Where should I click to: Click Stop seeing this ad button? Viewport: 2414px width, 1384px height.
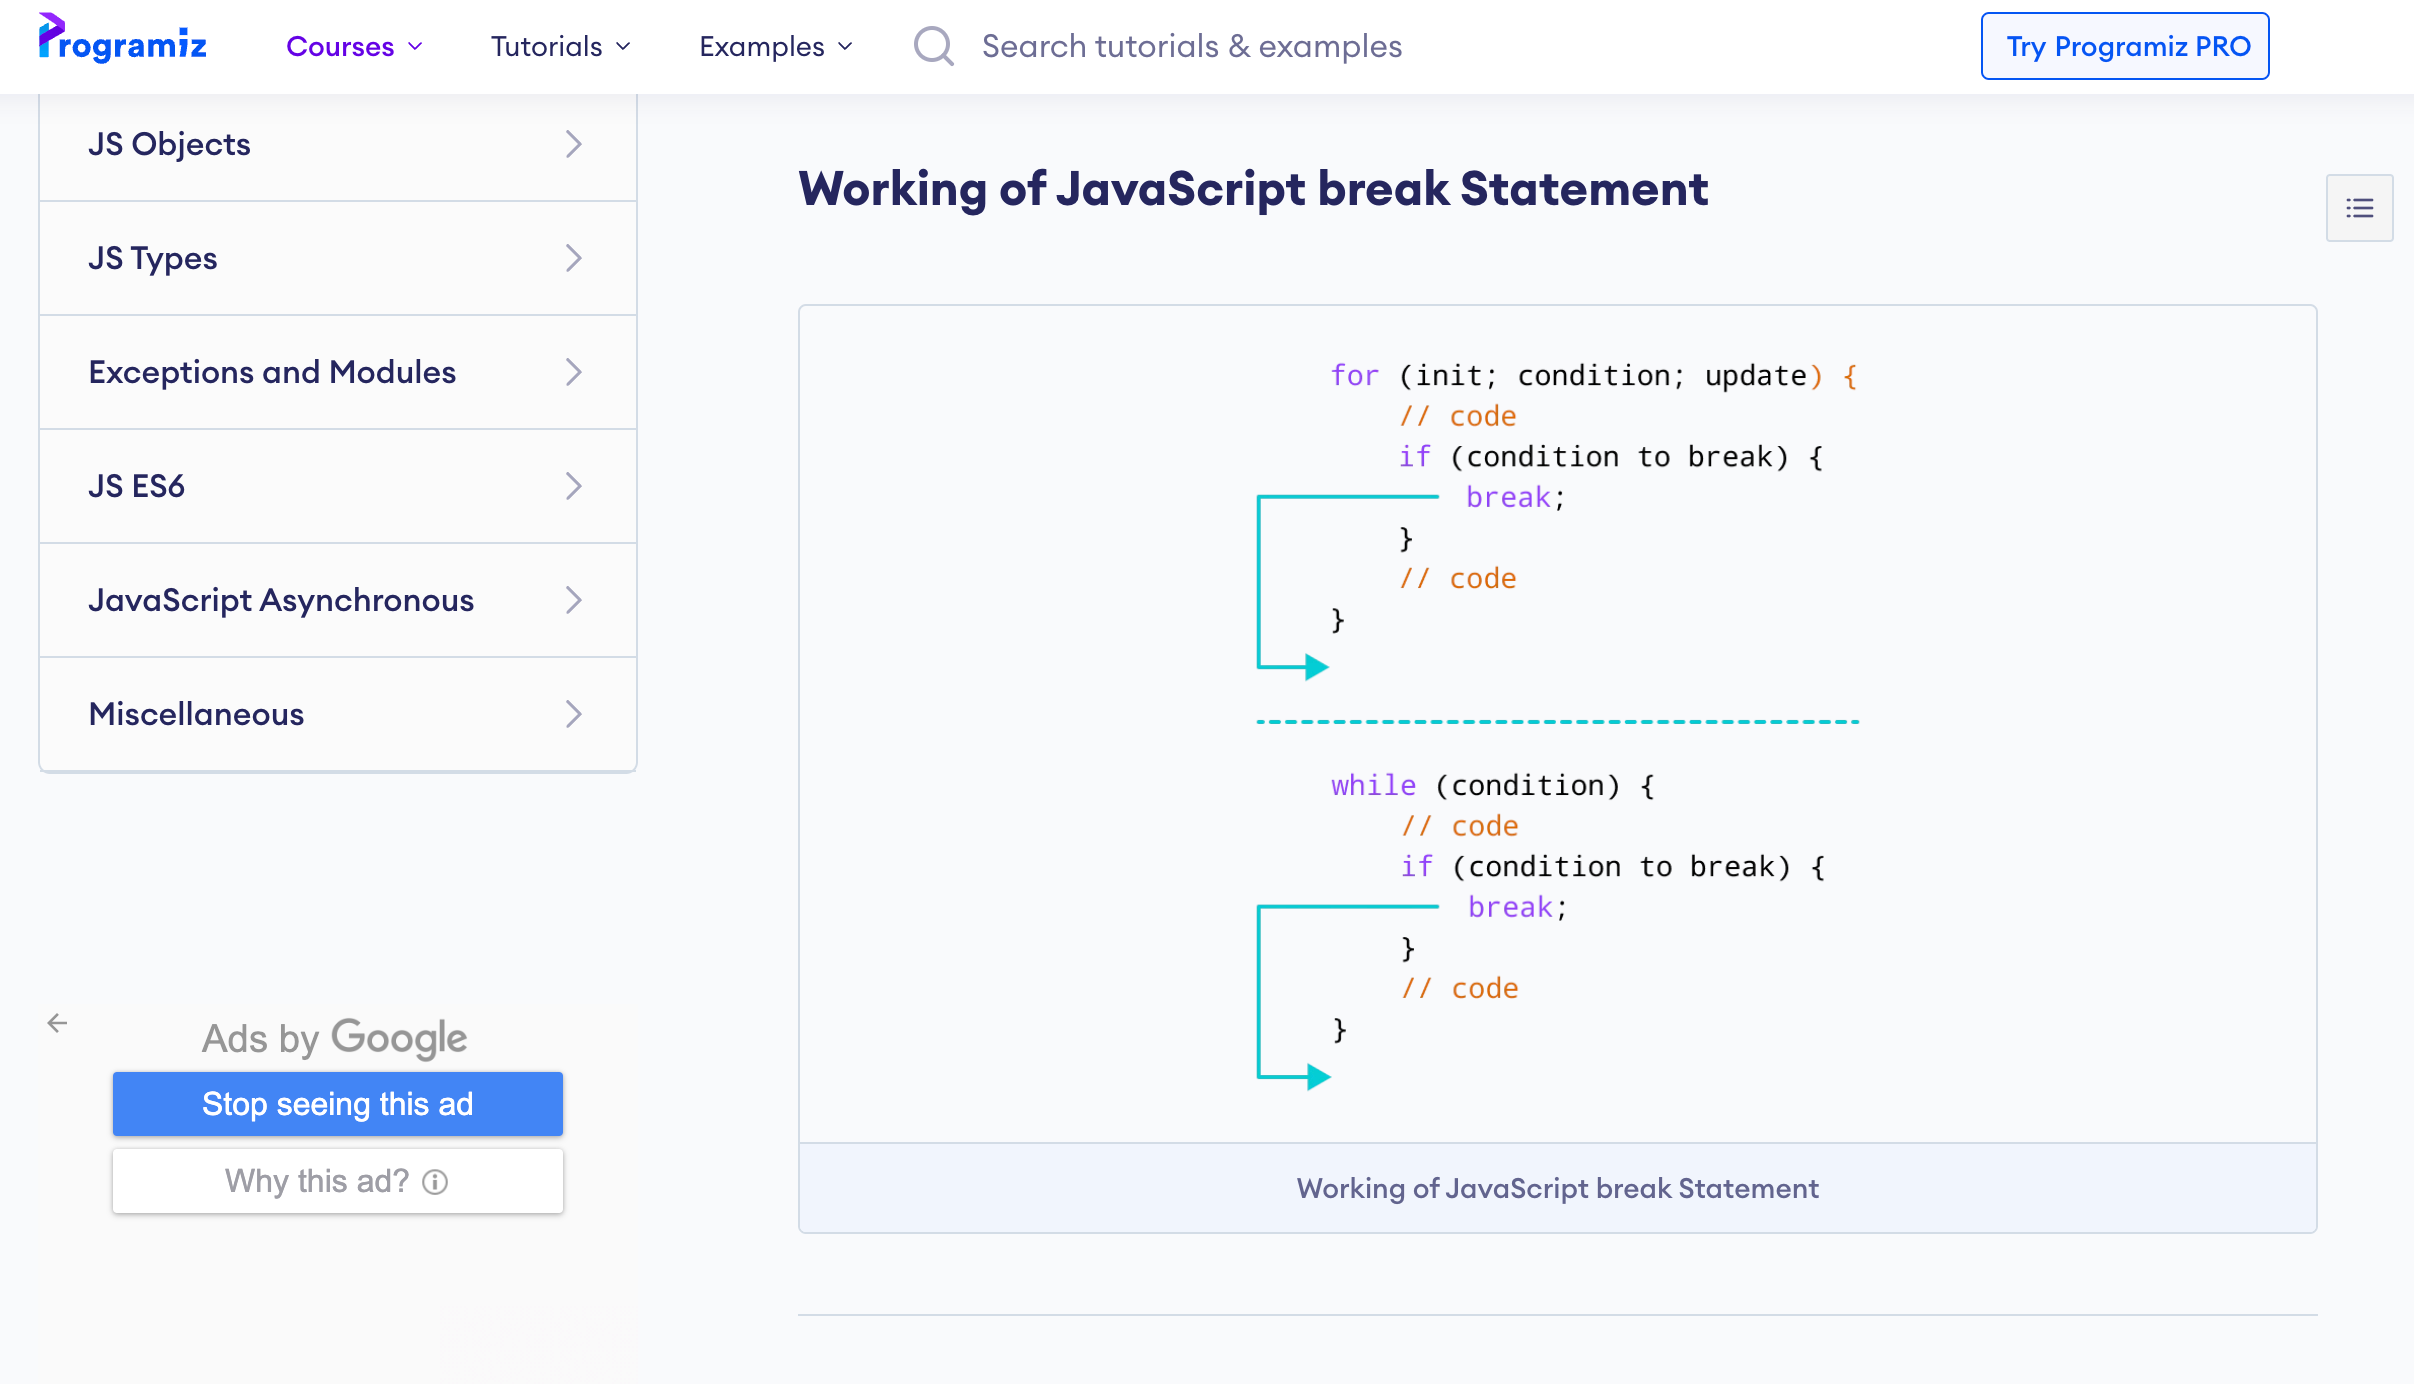click(x=337, y=1104)
